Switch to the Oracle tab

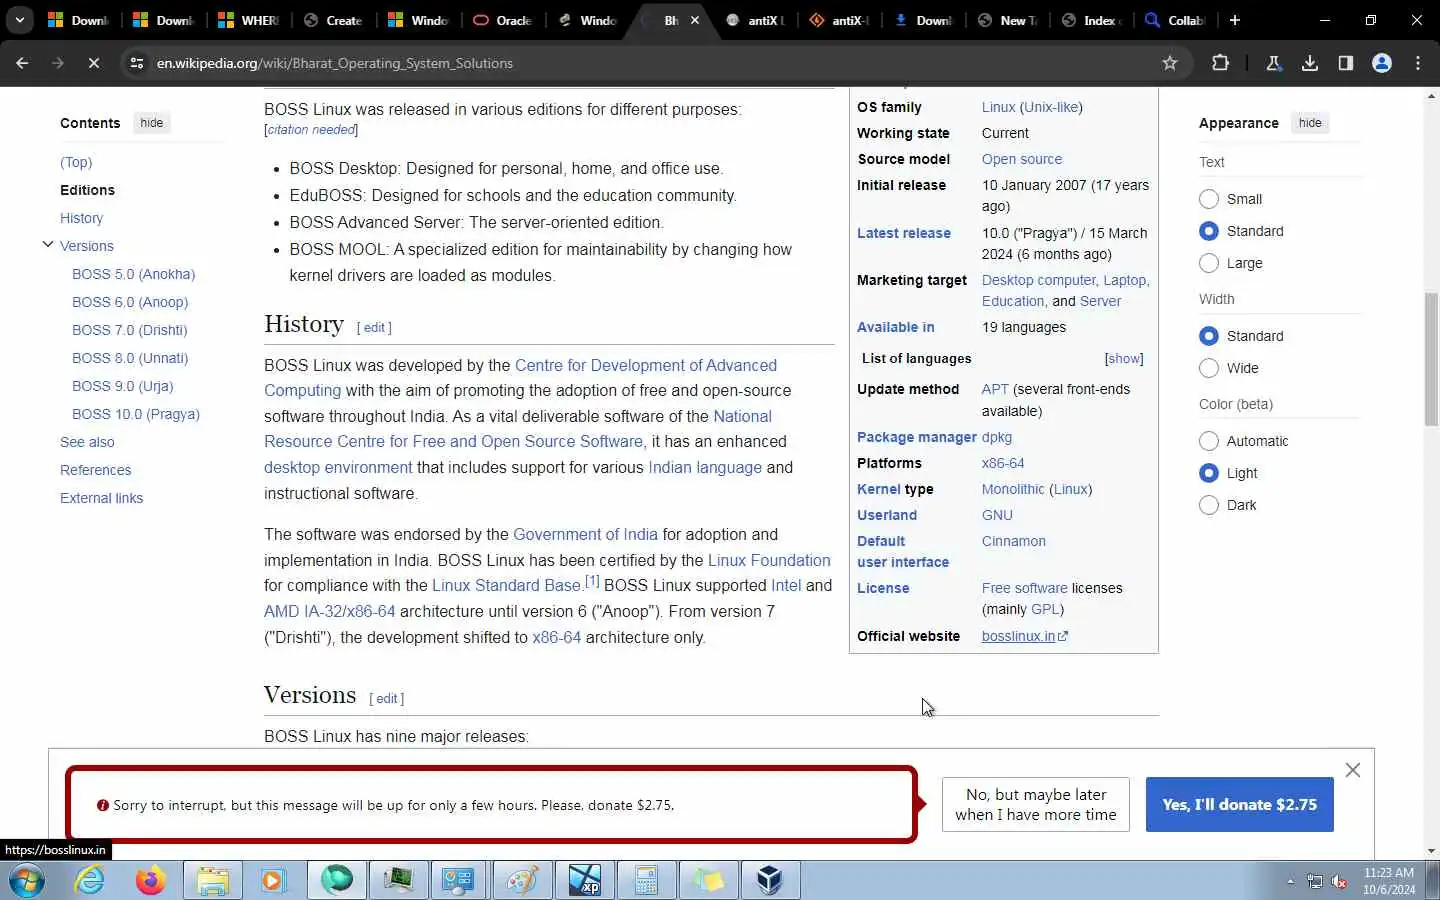pyautogui.click(x=503, y=20)
